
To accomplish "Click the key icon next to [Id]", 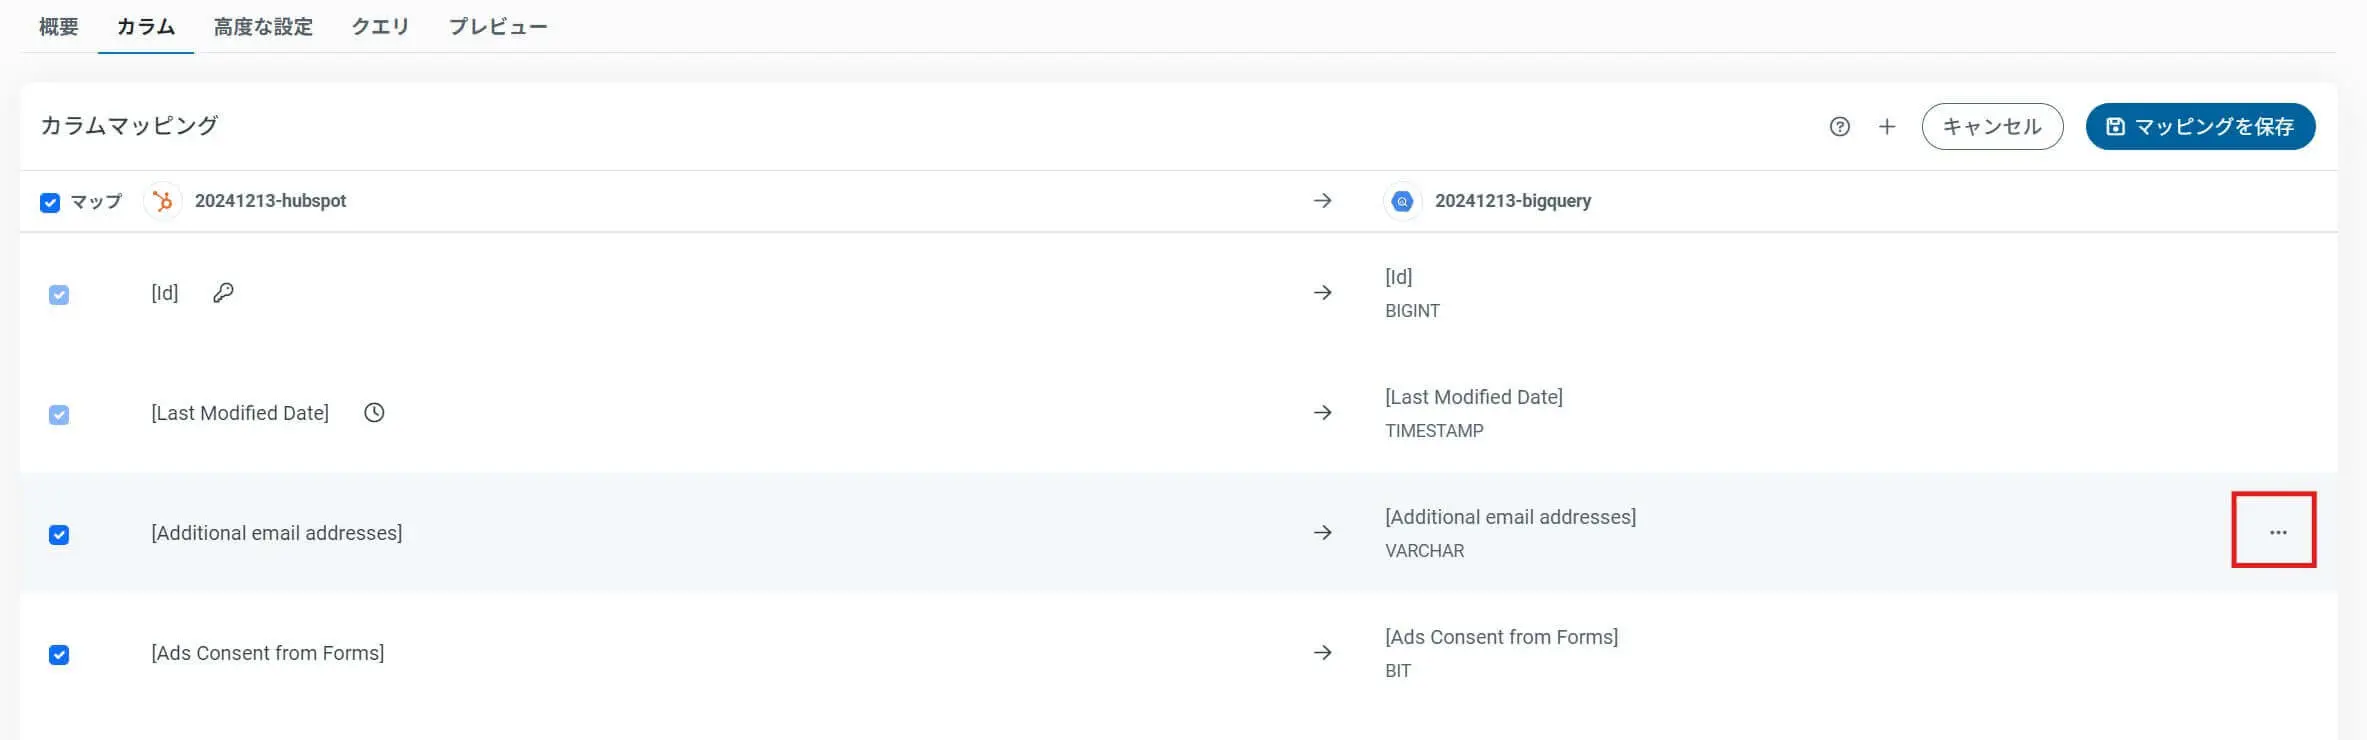I will tap(223, 293).
